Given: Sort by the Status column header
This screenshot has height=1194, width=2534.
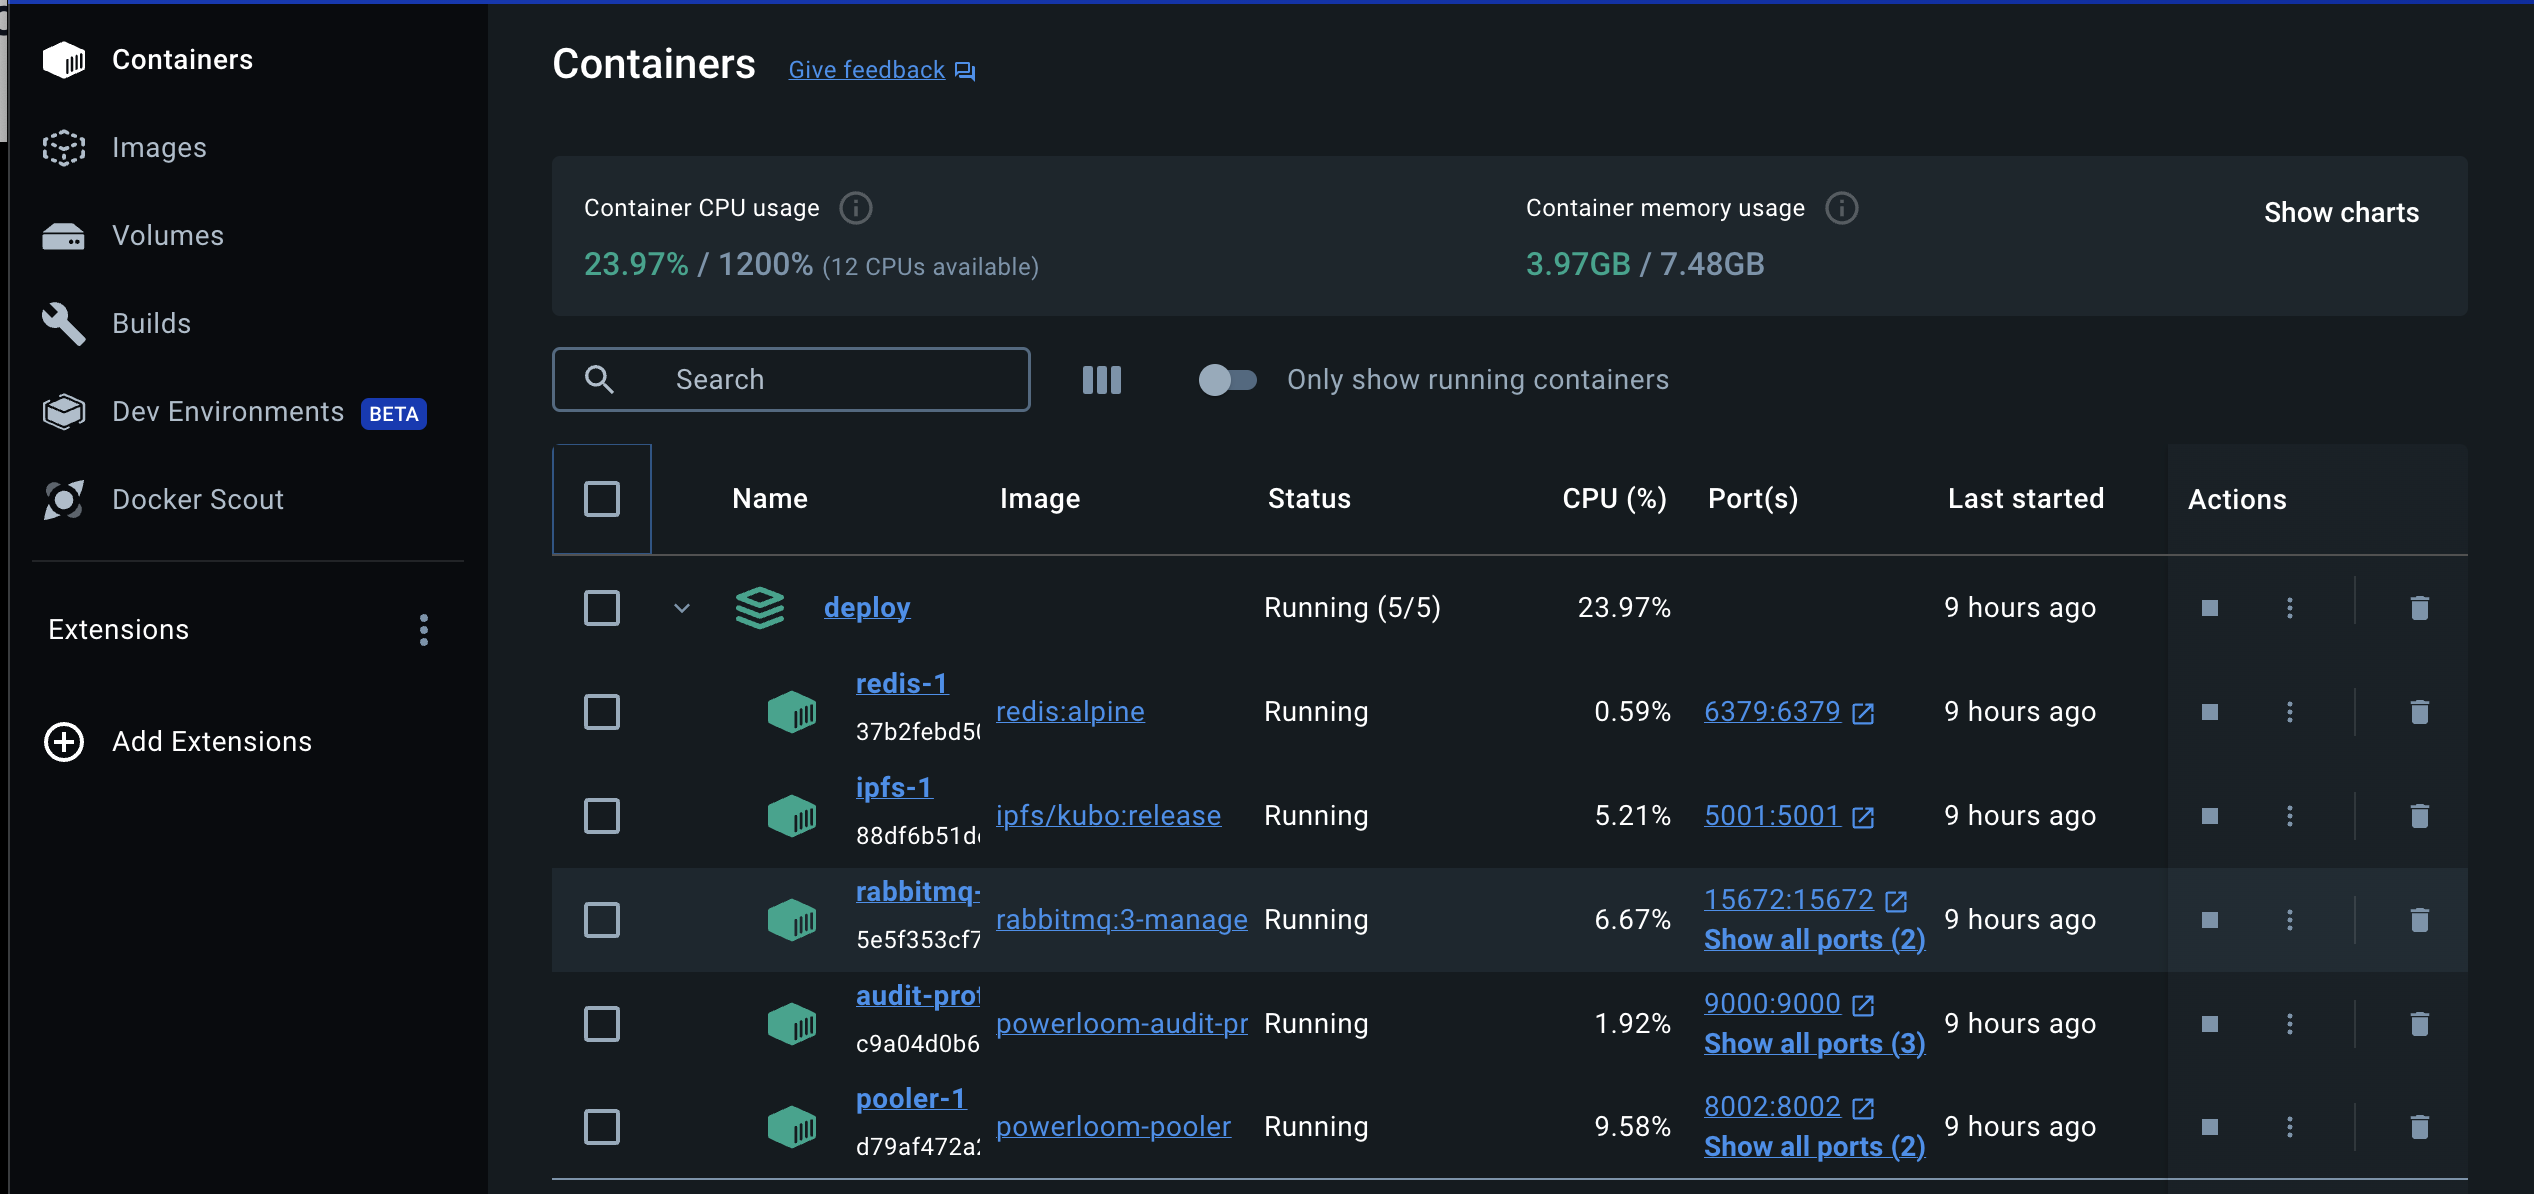Looking at the screenshot, I should [x=1309, y=499].
